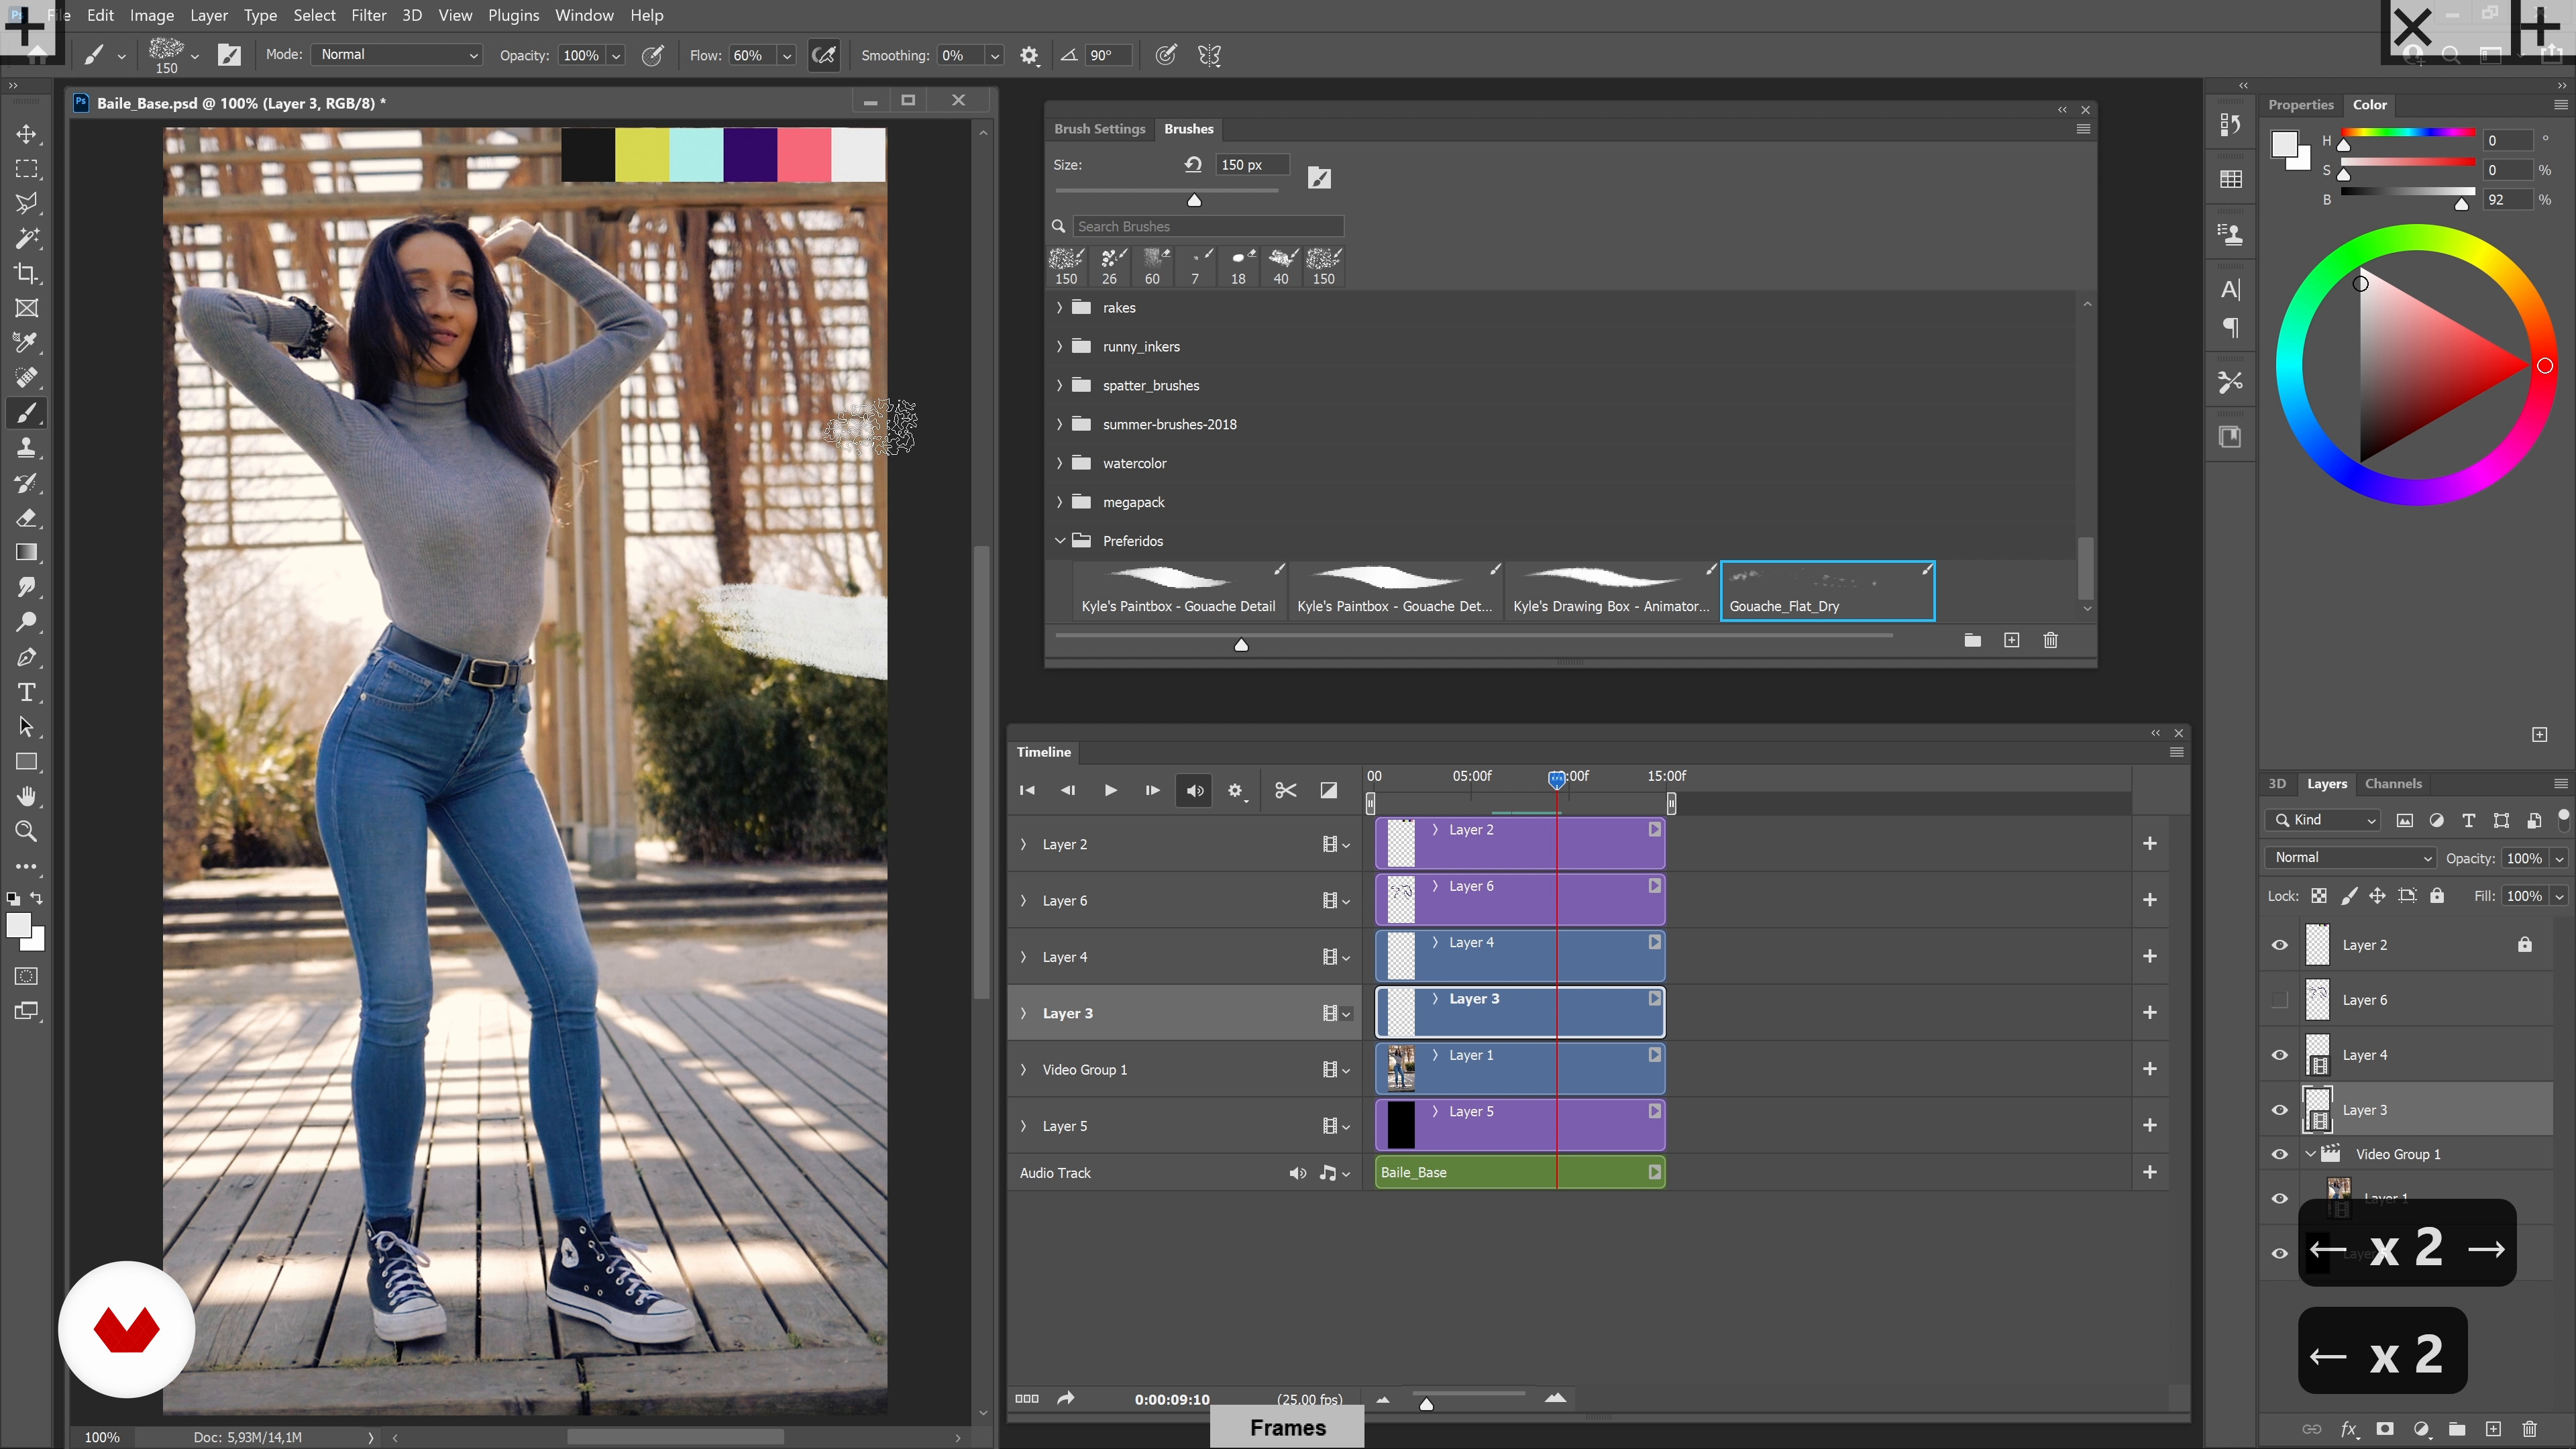Switch to the Channels tab

[2393, 784]
